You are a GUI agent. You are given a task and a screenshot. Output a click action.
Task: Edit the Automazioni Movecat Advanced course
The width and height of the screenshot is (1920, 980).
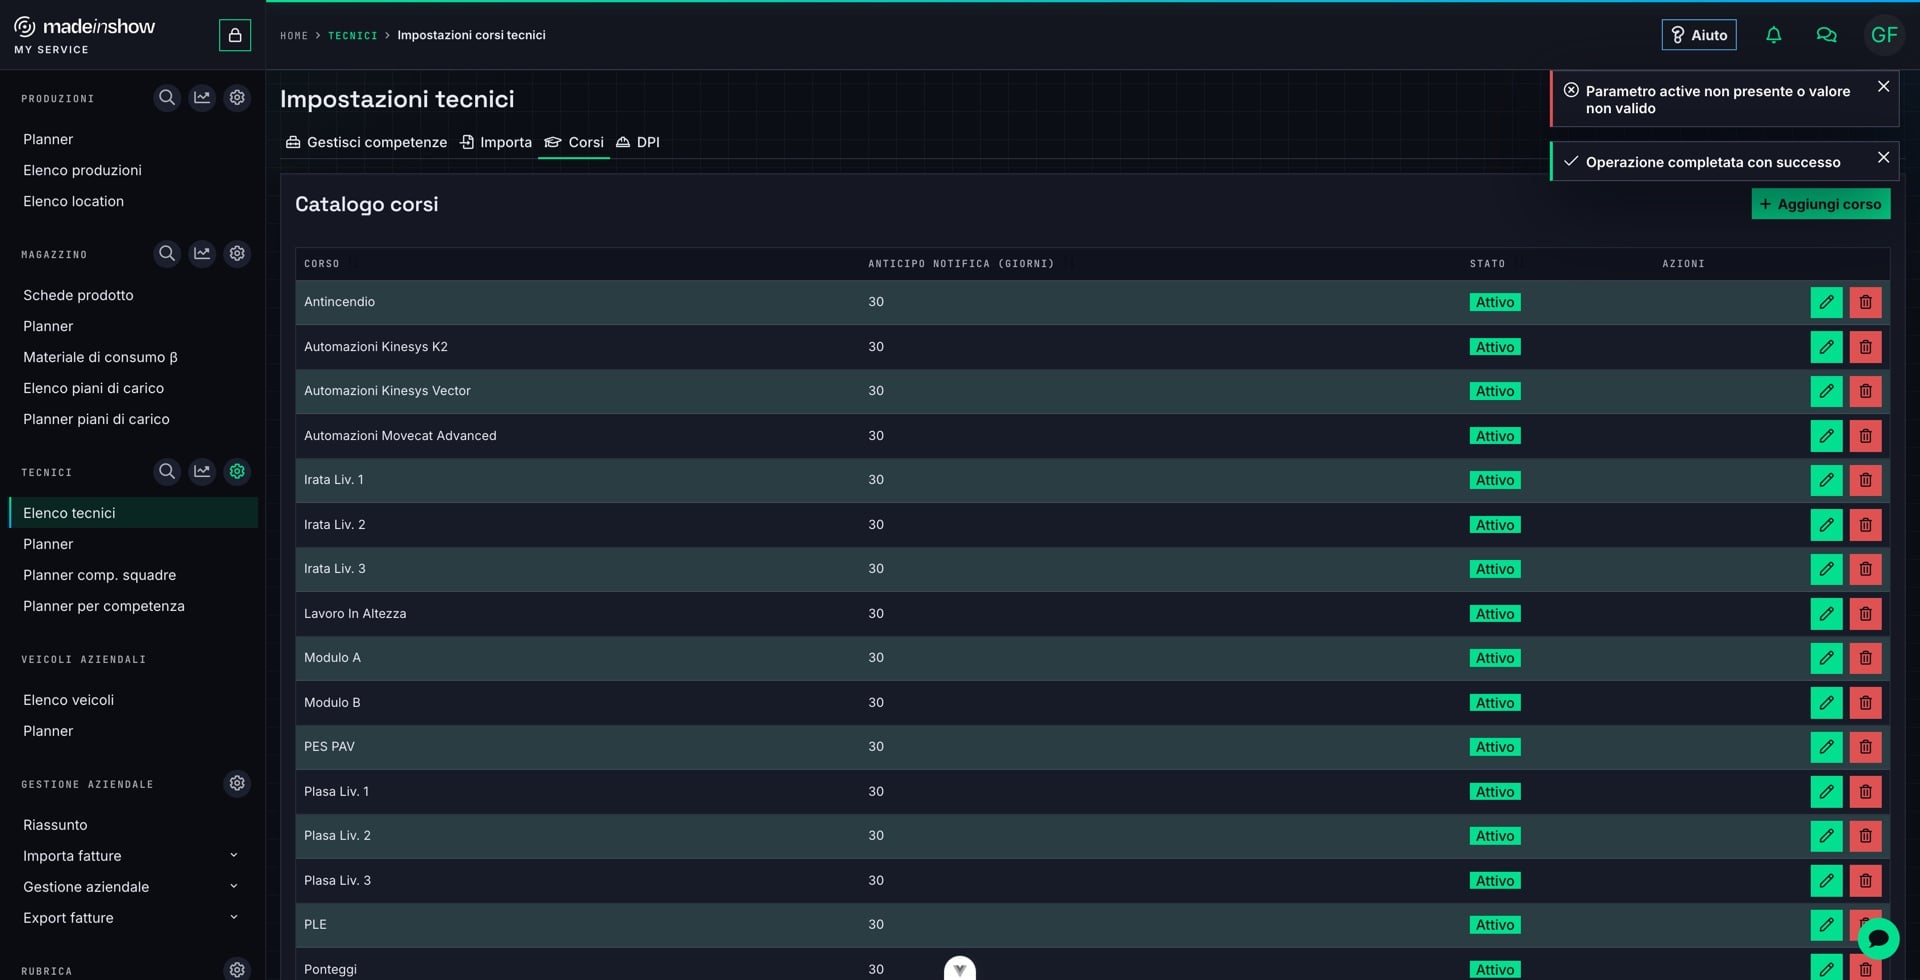(x=1826, y=436)
